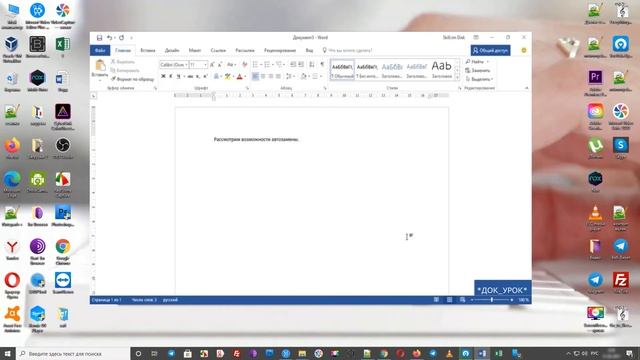Undo the last action in Word
The height and width of the screenshot is (360, 640).
tap(109, 38)
